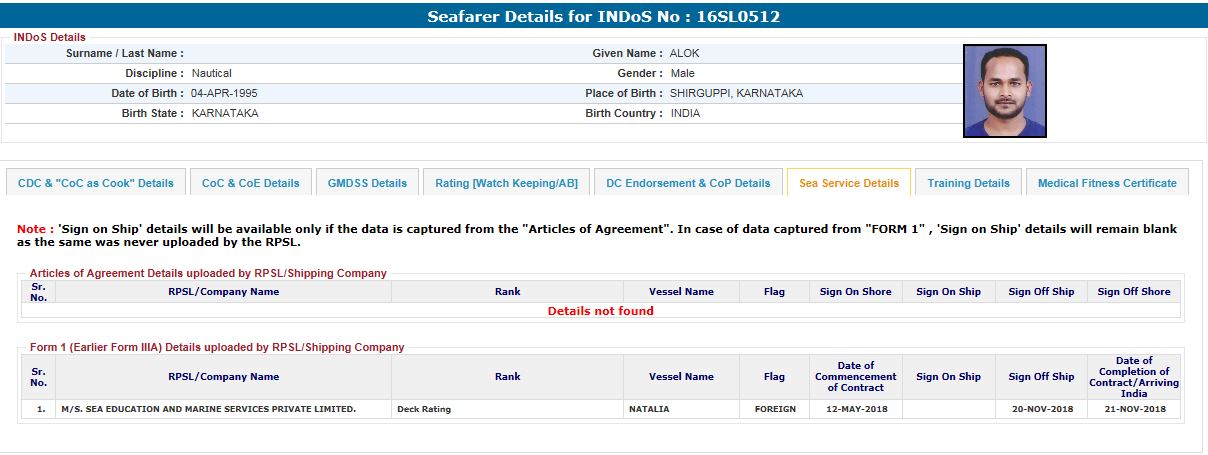Open the GMDSS Details tab
This screenshot has width=1208, height=455.
pyautogui.click(x=367, y=183)
